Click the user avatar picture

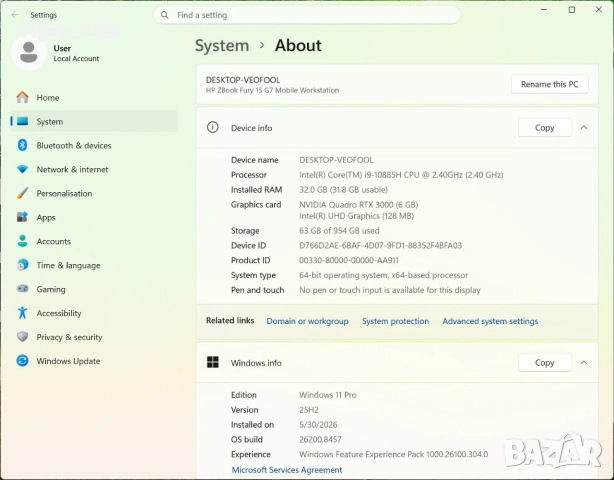pos(29,53)
